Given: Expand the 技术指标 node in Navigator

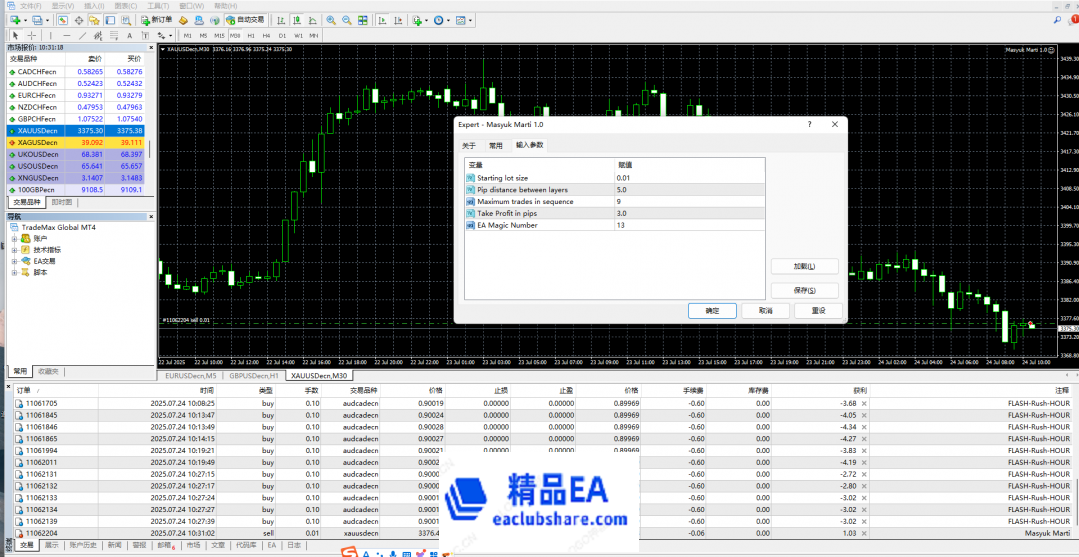Looking at the screenshot, I should (14, 250).
